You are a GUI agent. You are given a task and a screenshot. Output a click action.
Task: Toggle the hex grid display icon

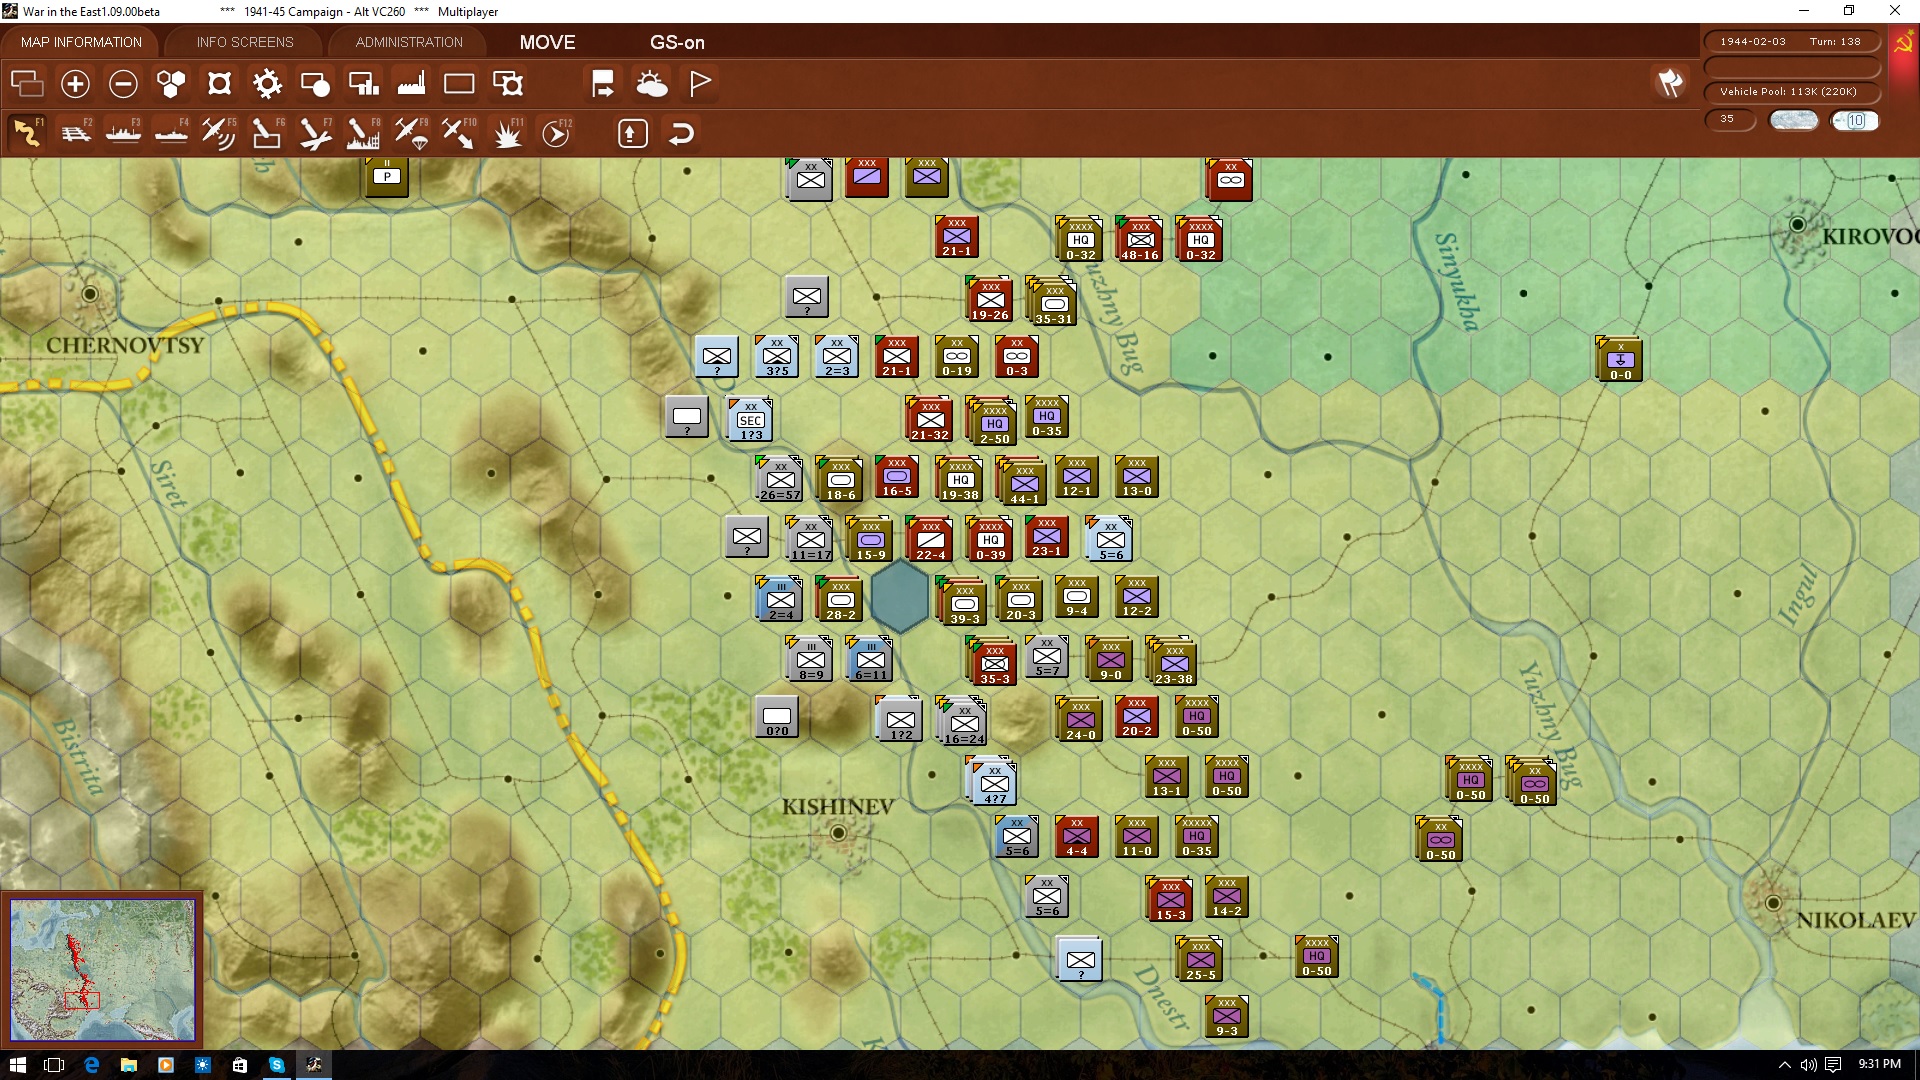tap(171, 84)
